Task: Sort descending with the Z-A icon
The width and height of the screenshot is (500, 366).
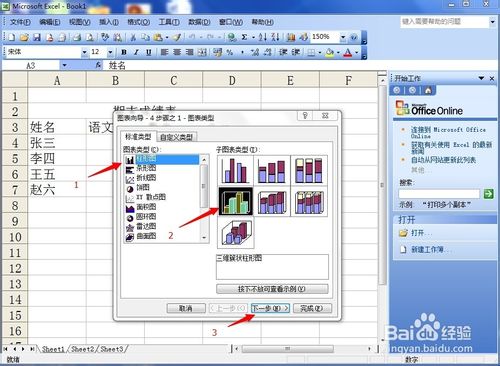Action: click(275, 37)
